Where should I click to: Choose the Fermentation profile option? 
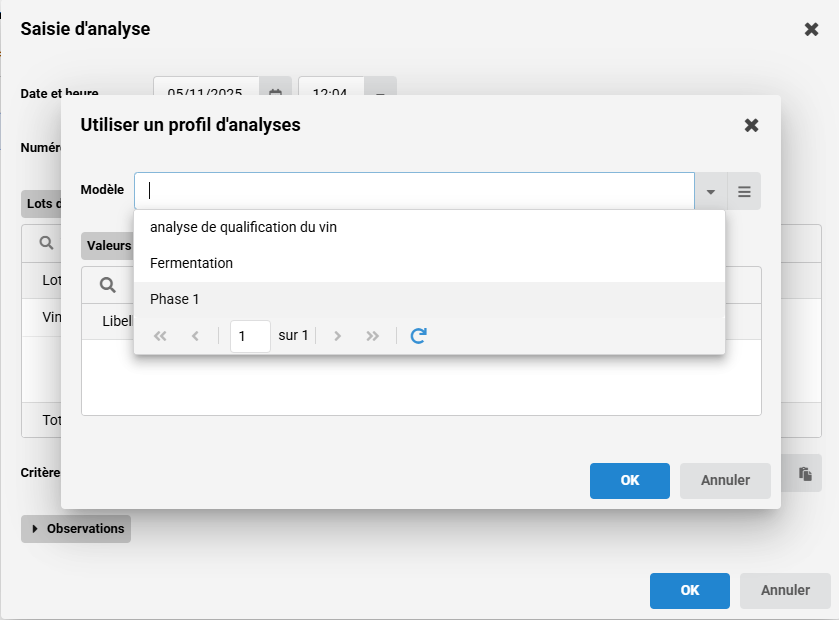coord(191,263)
